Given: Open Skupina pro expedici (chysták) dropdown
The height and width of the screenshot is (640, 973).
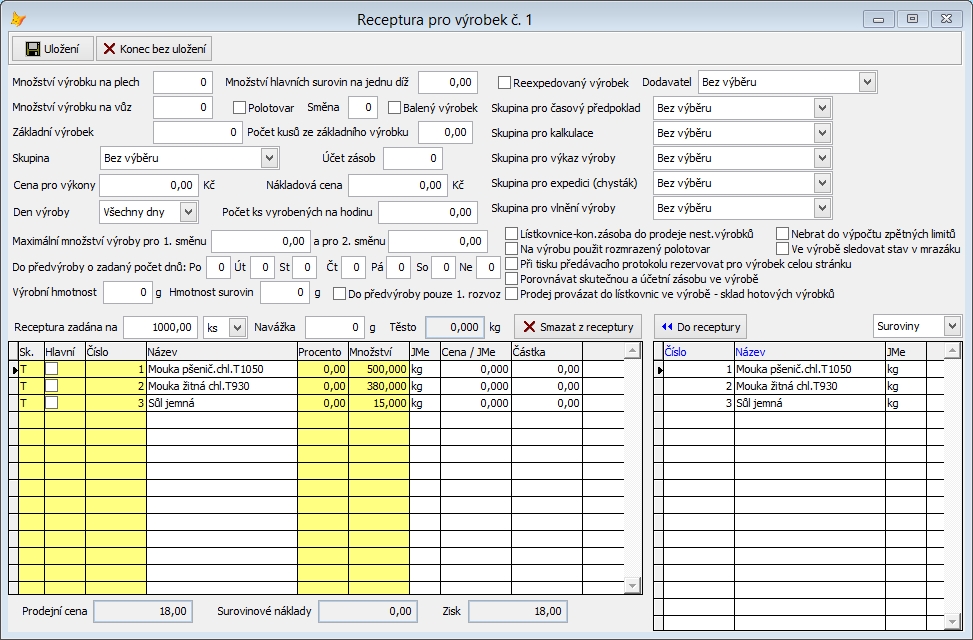Looking at the screenshot, I should click(x=822, y=183).
